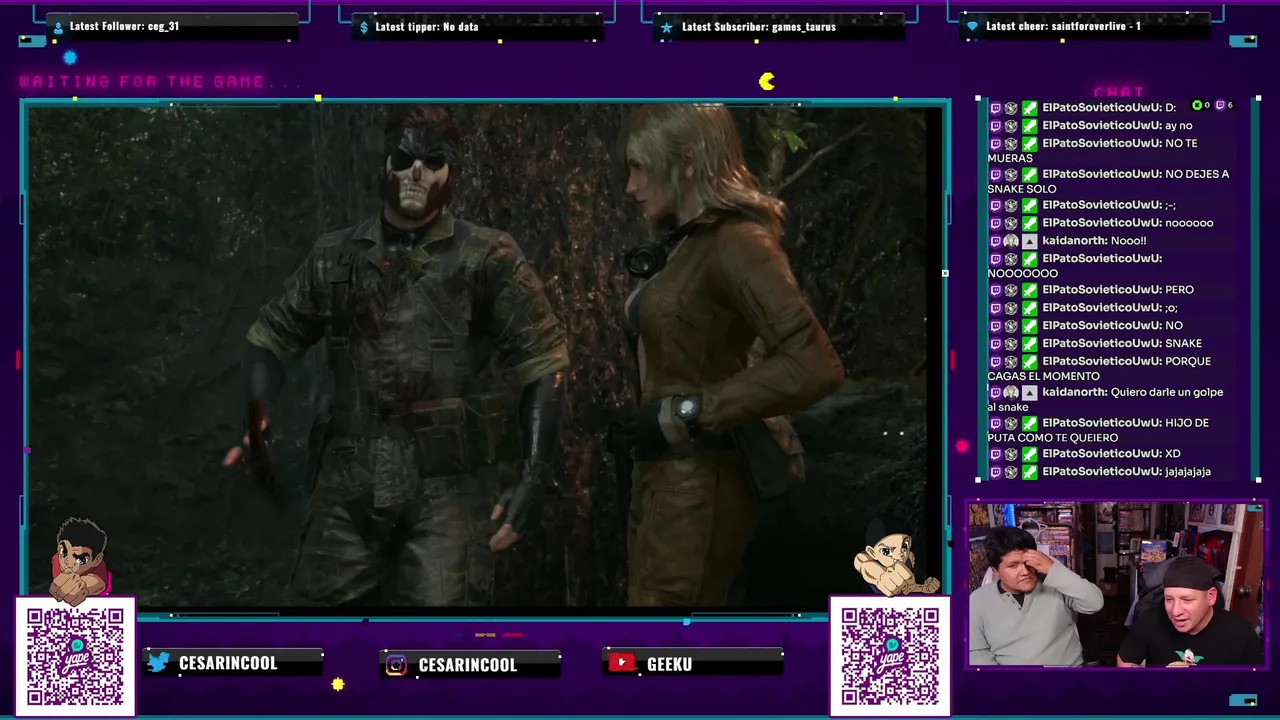The width and height of the screenshot is (1280, 720).
Task: Click the "WAITING FOR THE GAME..." title text
Action: pyautogui.click(x=158, y=82)
